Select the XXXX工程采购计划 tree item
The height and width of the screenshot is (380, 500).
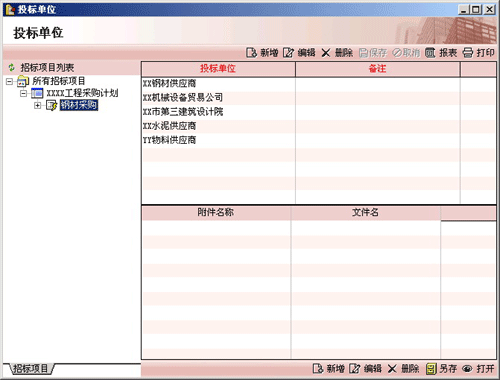pyautogui.click(x=82, y=93)
